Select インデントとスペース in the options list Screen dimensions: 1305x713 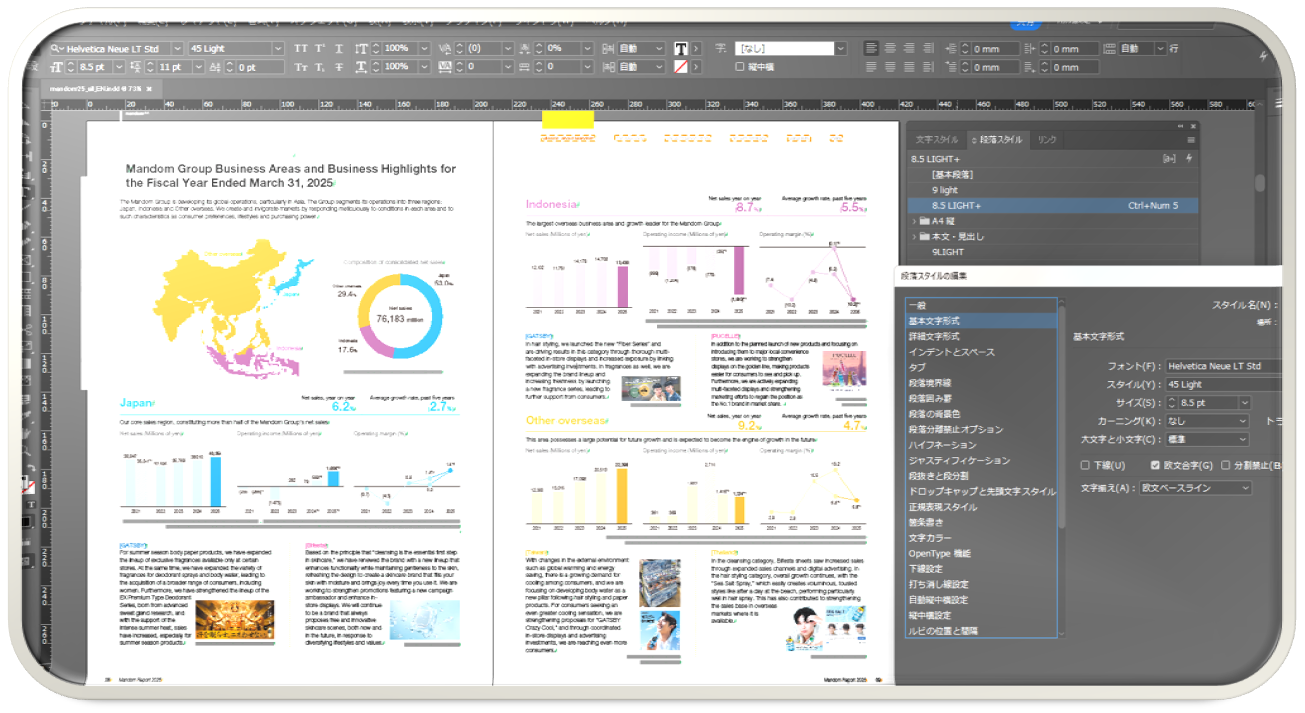point(951,352)
